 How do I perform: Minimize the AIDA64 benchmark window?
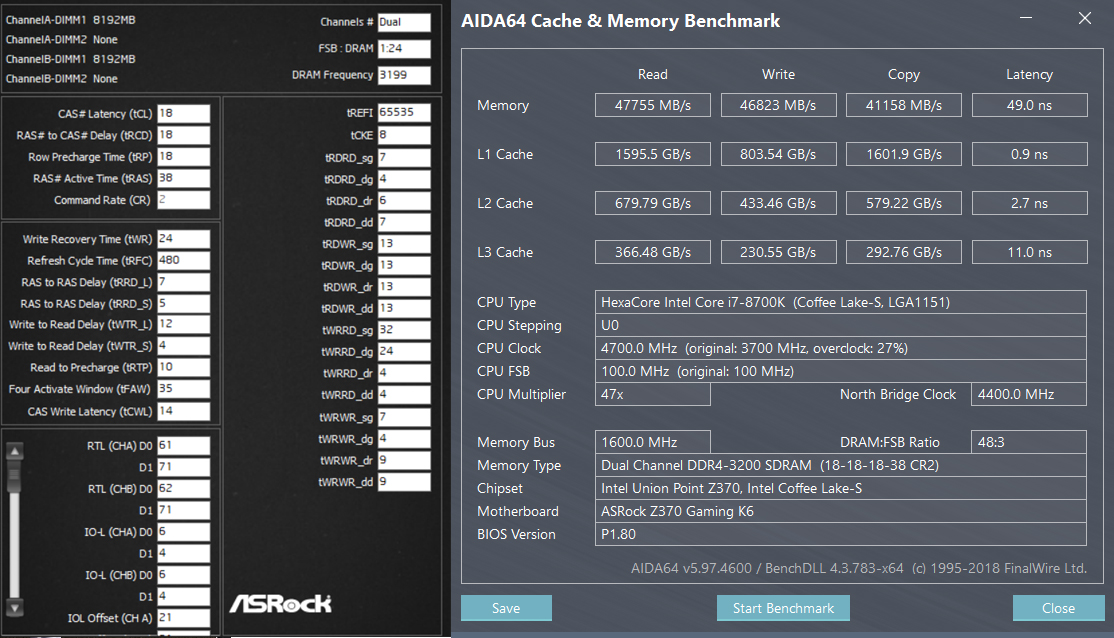click(1026, 18)
